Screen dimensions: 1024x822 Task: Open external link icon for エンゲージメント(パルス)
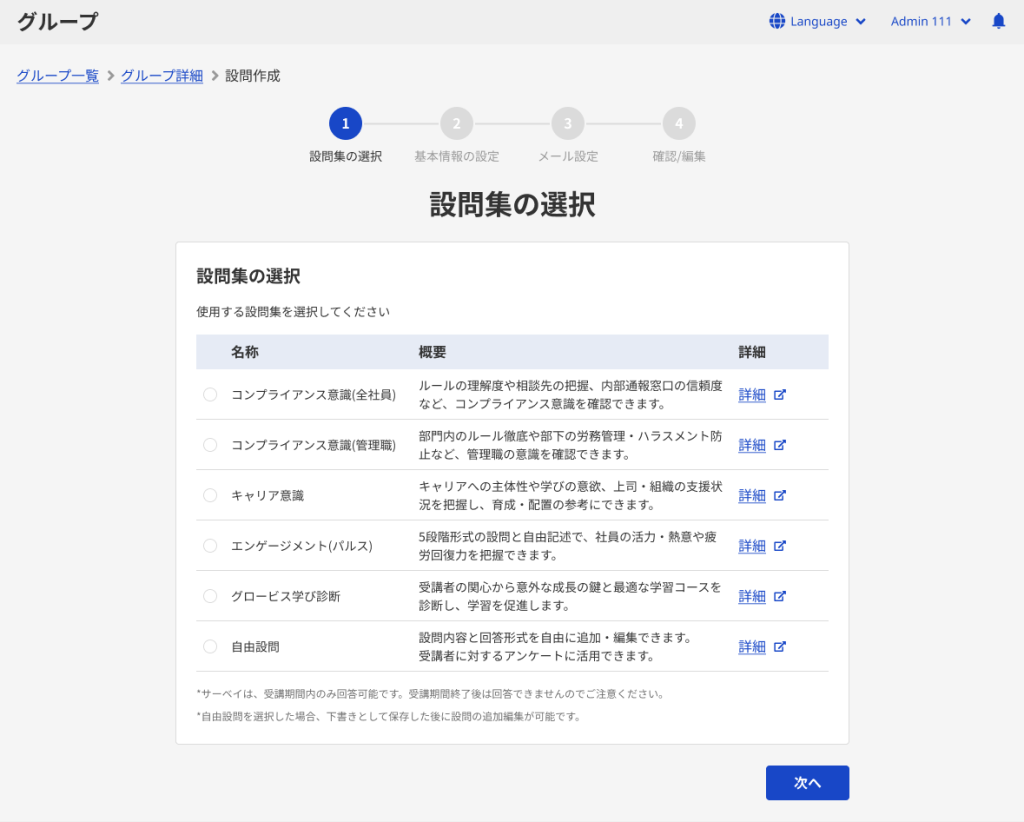click(780, 546)
